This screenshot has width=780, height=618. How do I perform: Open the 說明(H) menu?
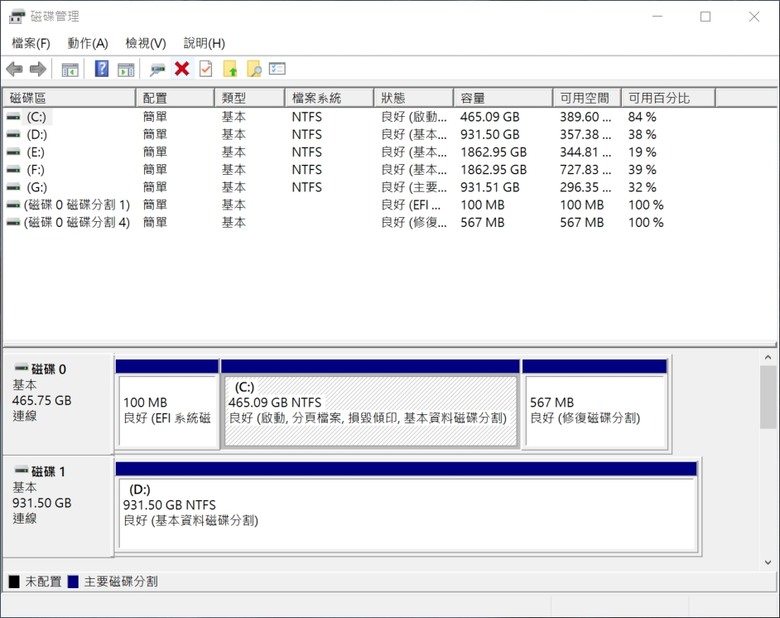(x=204, y=43)
